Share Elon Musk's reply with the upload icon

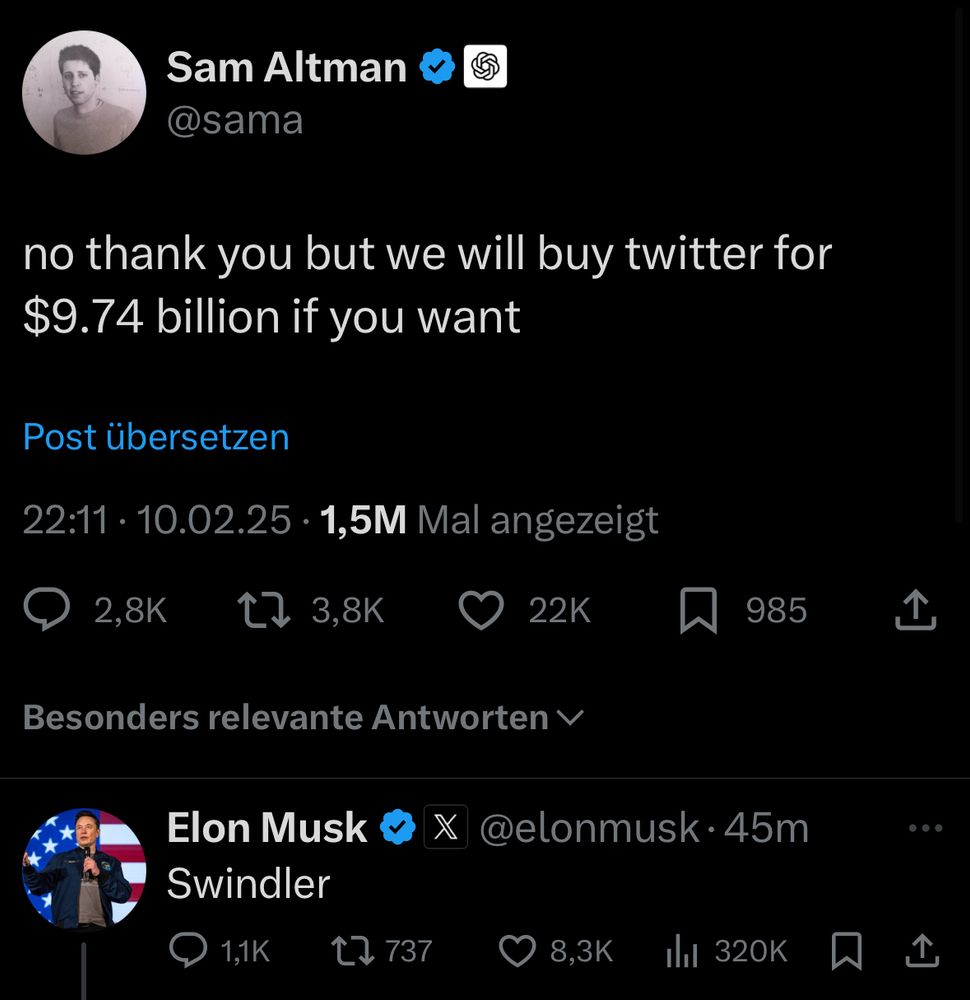922,950
